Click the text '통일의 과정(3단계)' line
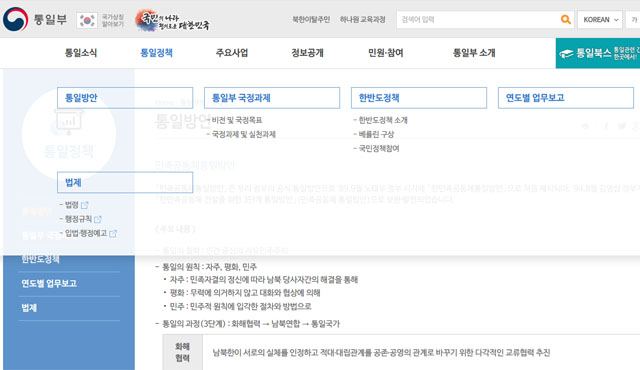 [251, 324]
